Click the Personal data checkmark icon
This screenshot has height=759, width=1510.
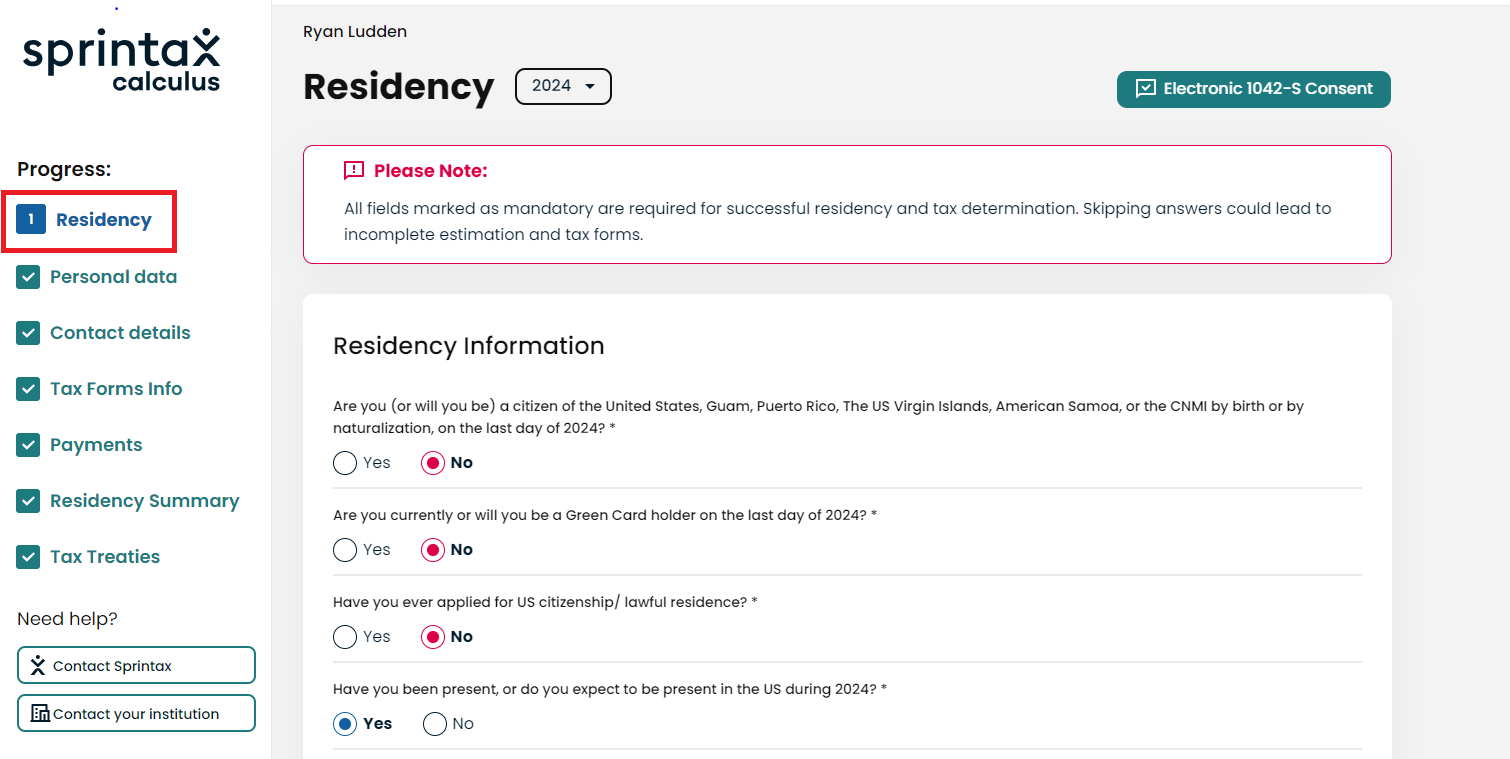[28, 277]
